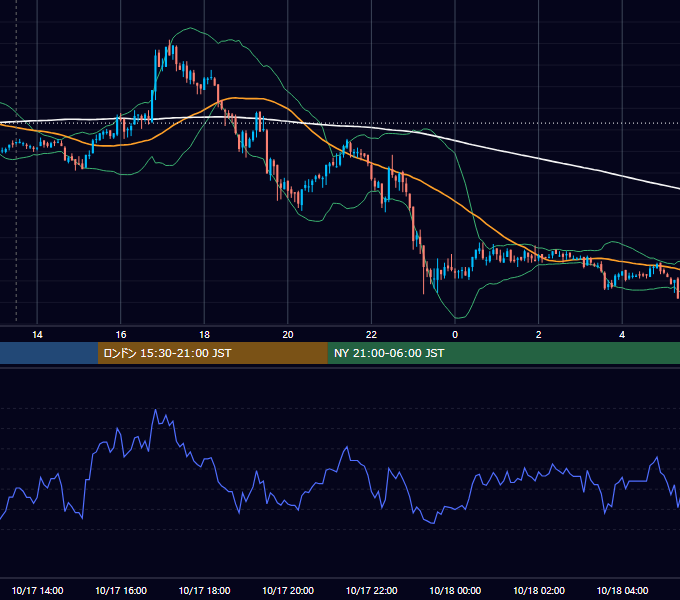Click the 10/17 14:00 time label
This screenshot has width=680, height=600.
click(x=37, y=590)
